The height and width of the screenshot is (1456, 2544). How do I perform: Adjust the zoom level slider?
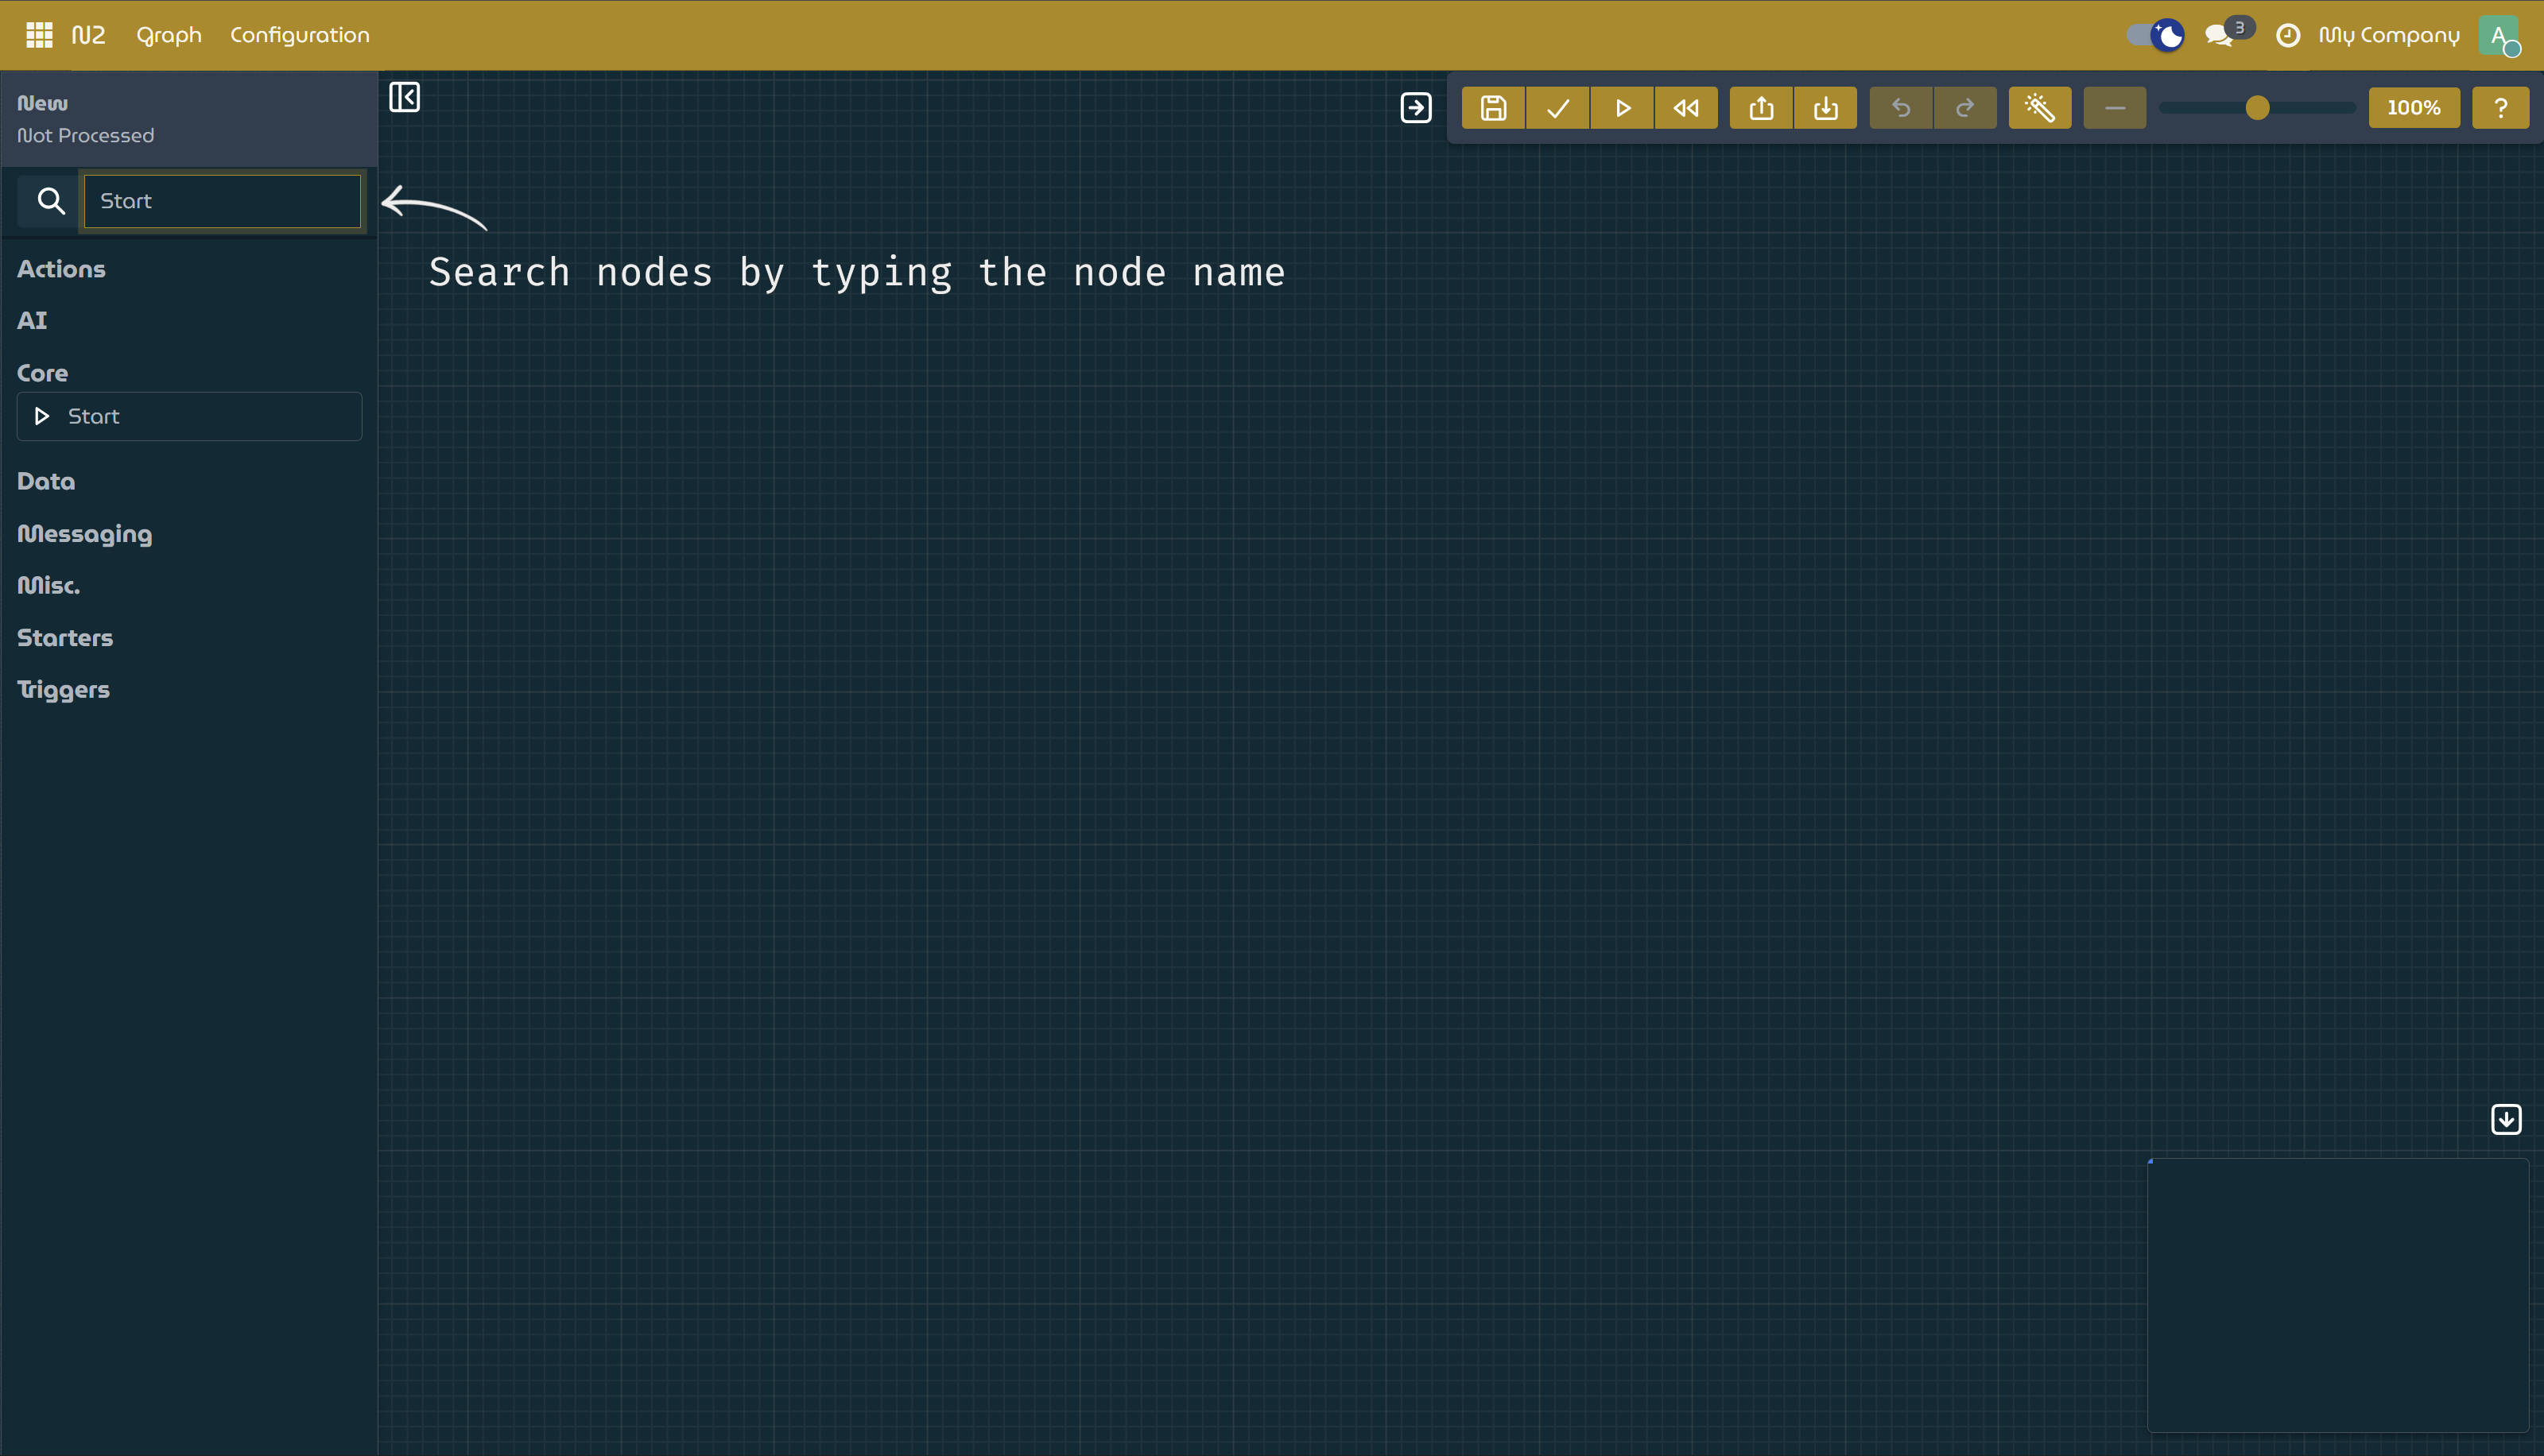point(2257,107)
